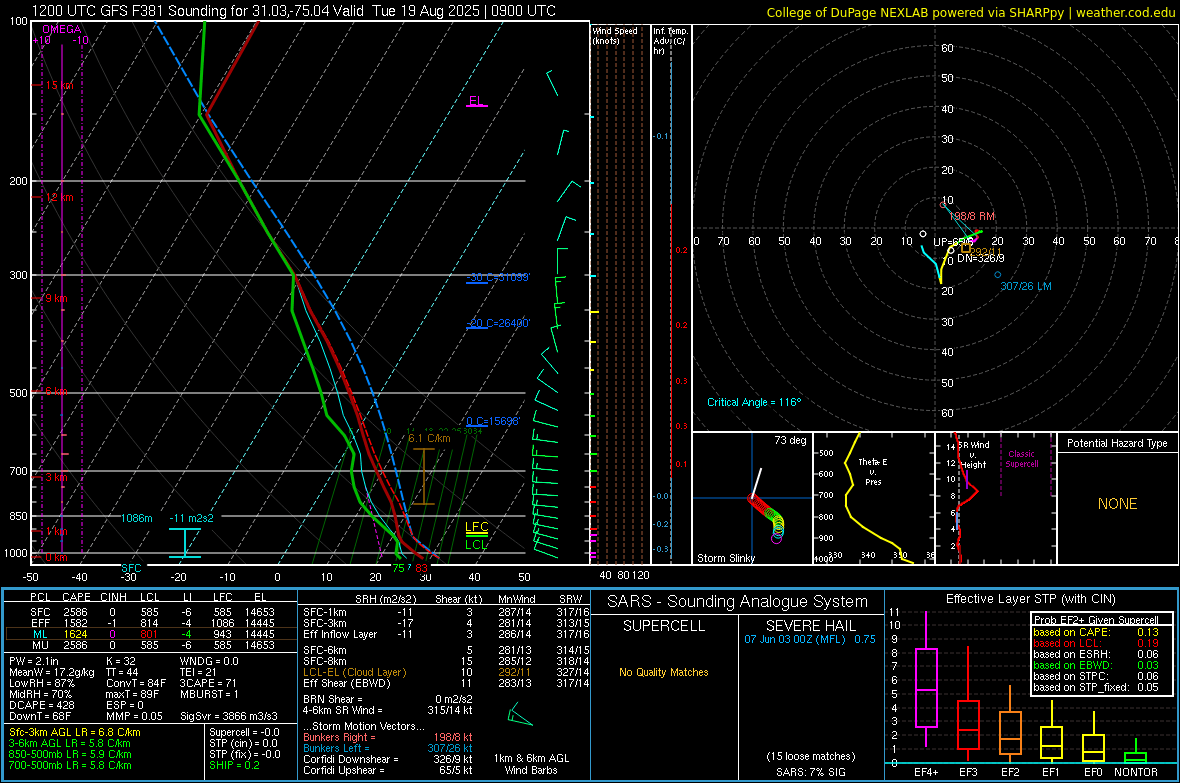Click the 198/8 RM hodograph label
This screenshot has height=783, width=1180.
972,216
